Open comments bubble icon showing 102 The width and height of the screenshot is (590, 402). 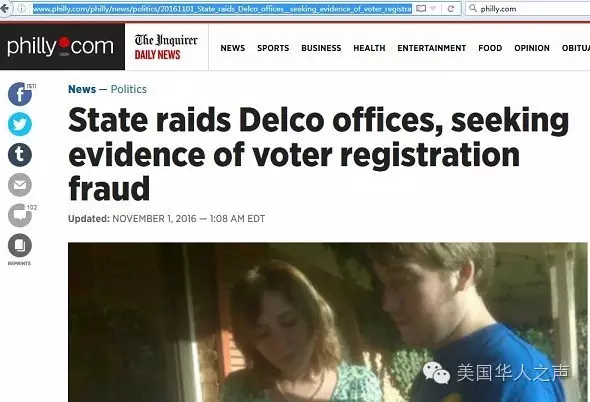(x=20, y=215)
